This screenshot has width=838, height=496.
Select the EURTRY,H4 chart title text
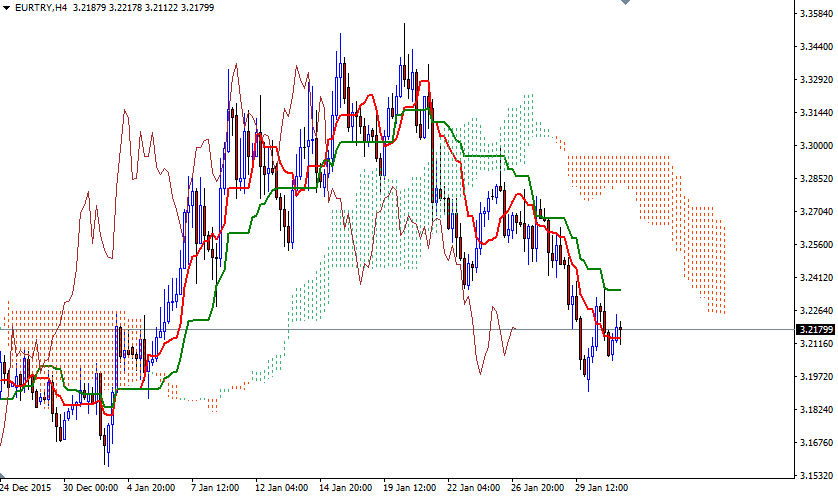(x=41, y=8)
